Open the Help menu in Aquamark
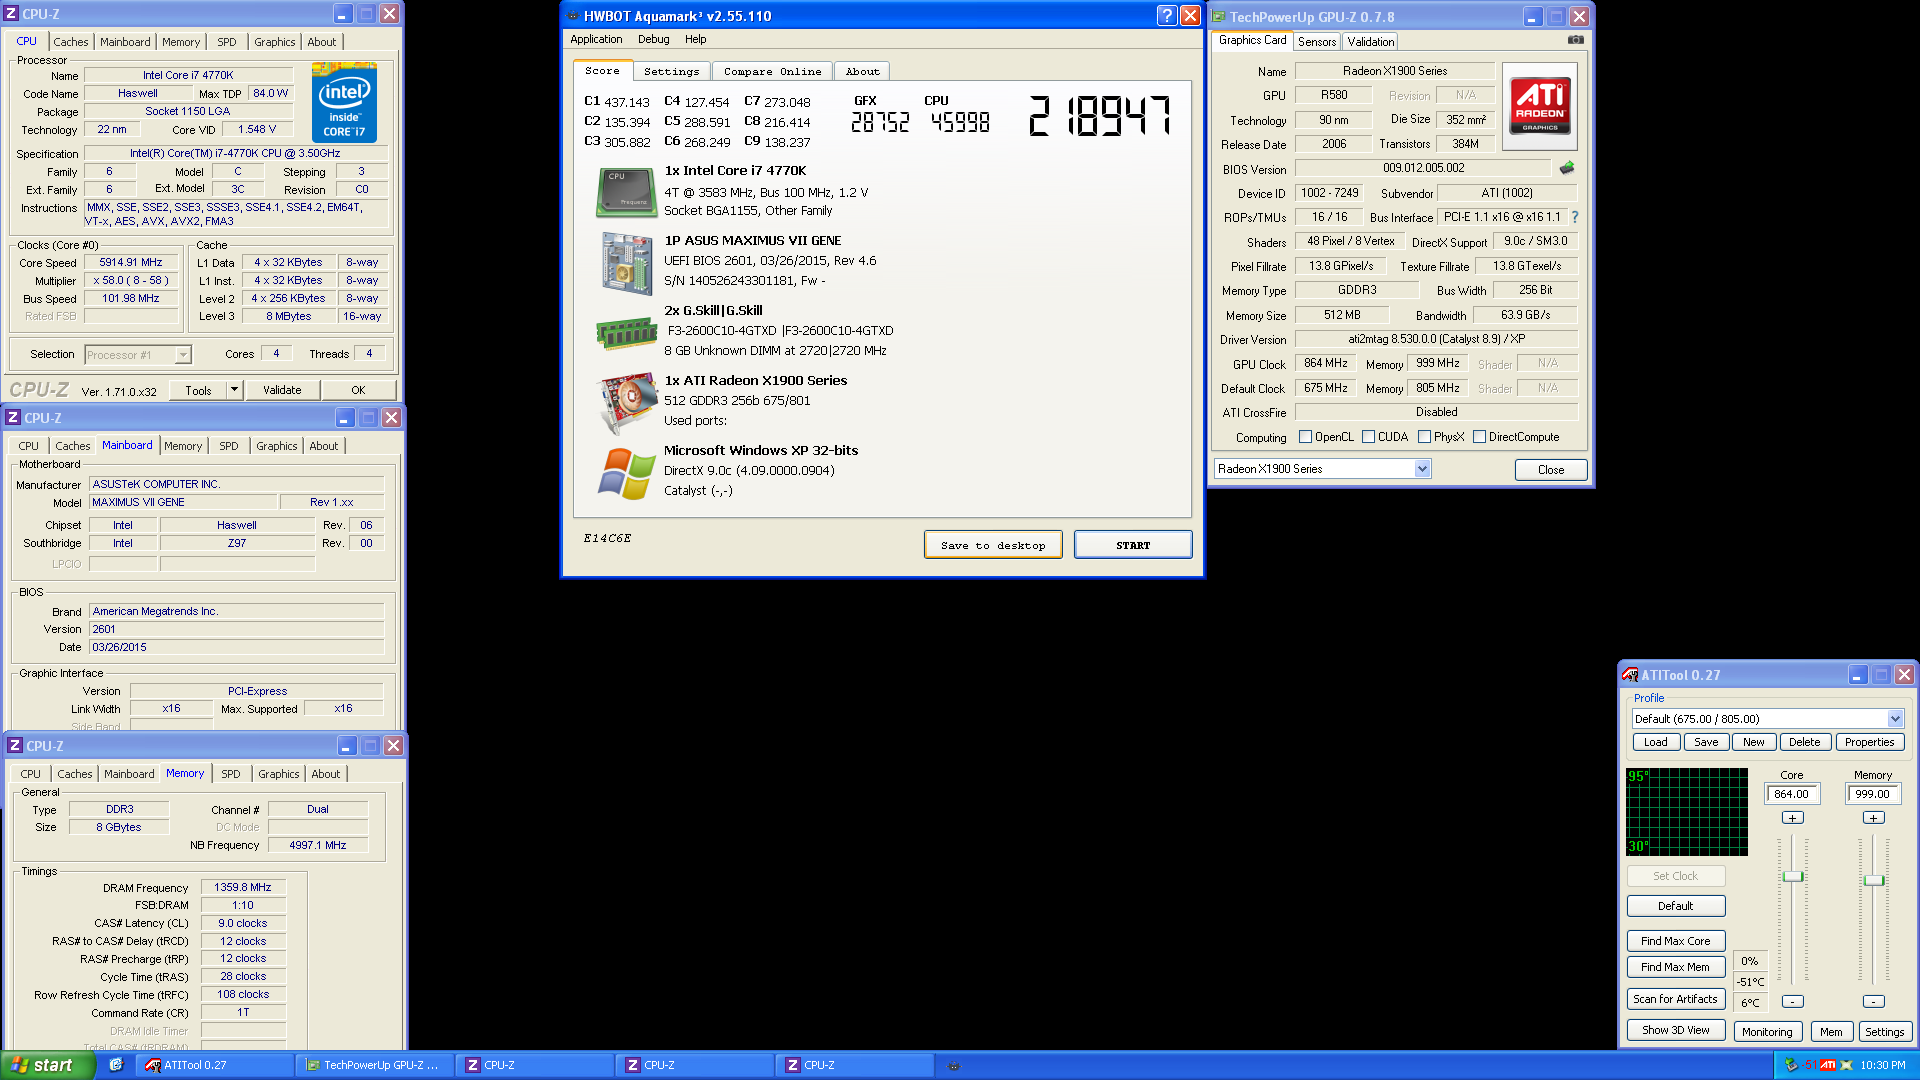Image resolution: width=1920 pixels, height=1080 pixels. click(695, 39)
